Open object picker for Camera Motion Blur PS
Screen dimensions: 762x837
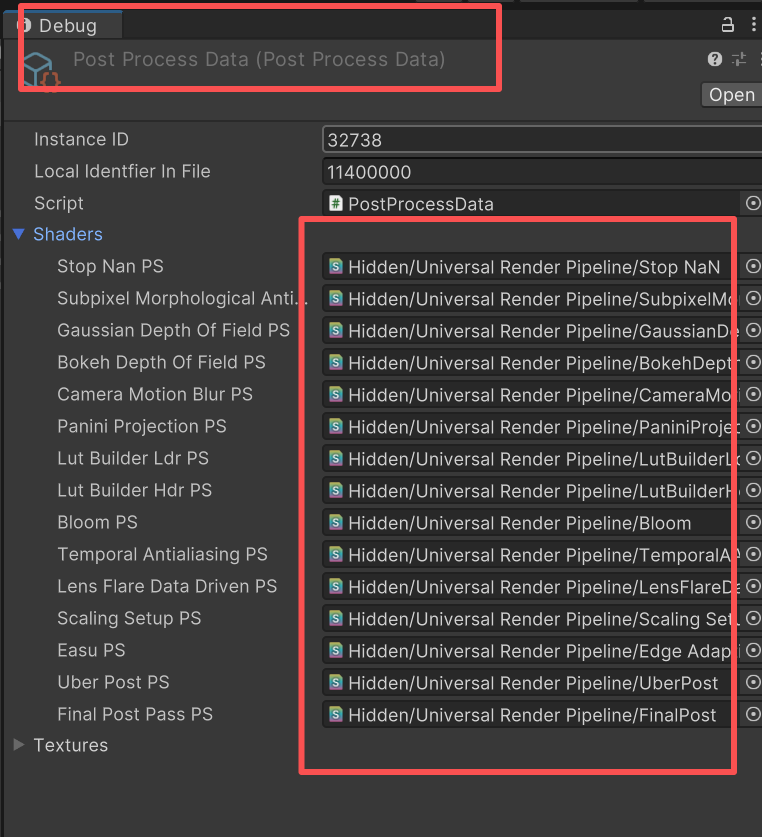click(x=752, y=394)
